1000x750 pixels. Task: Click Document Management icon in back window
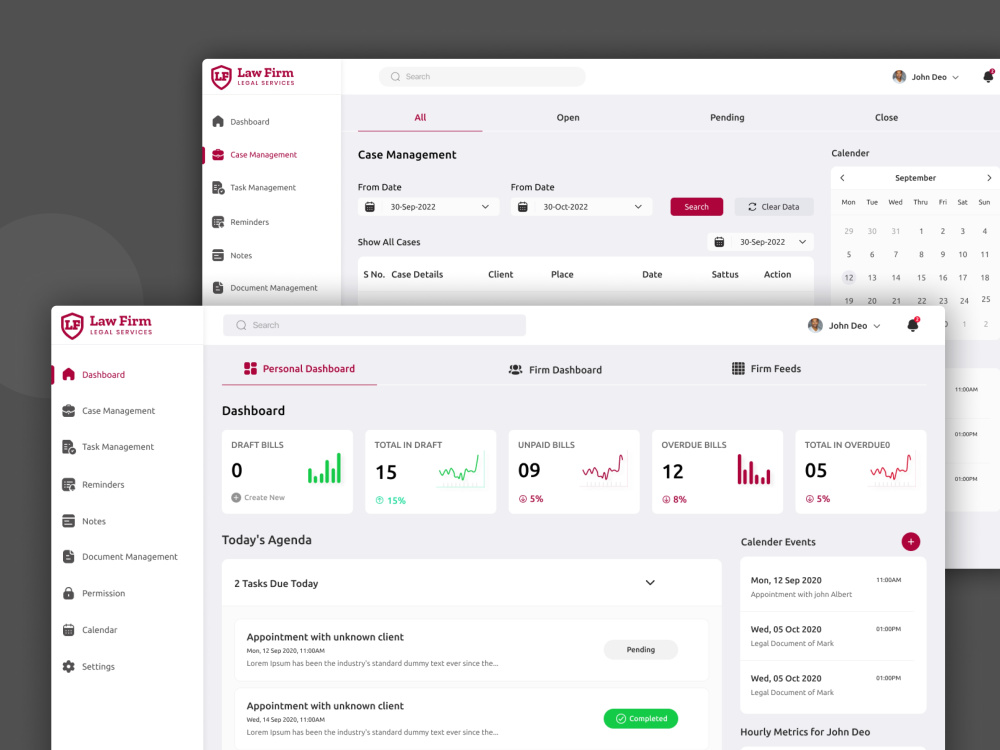[218, 288]
